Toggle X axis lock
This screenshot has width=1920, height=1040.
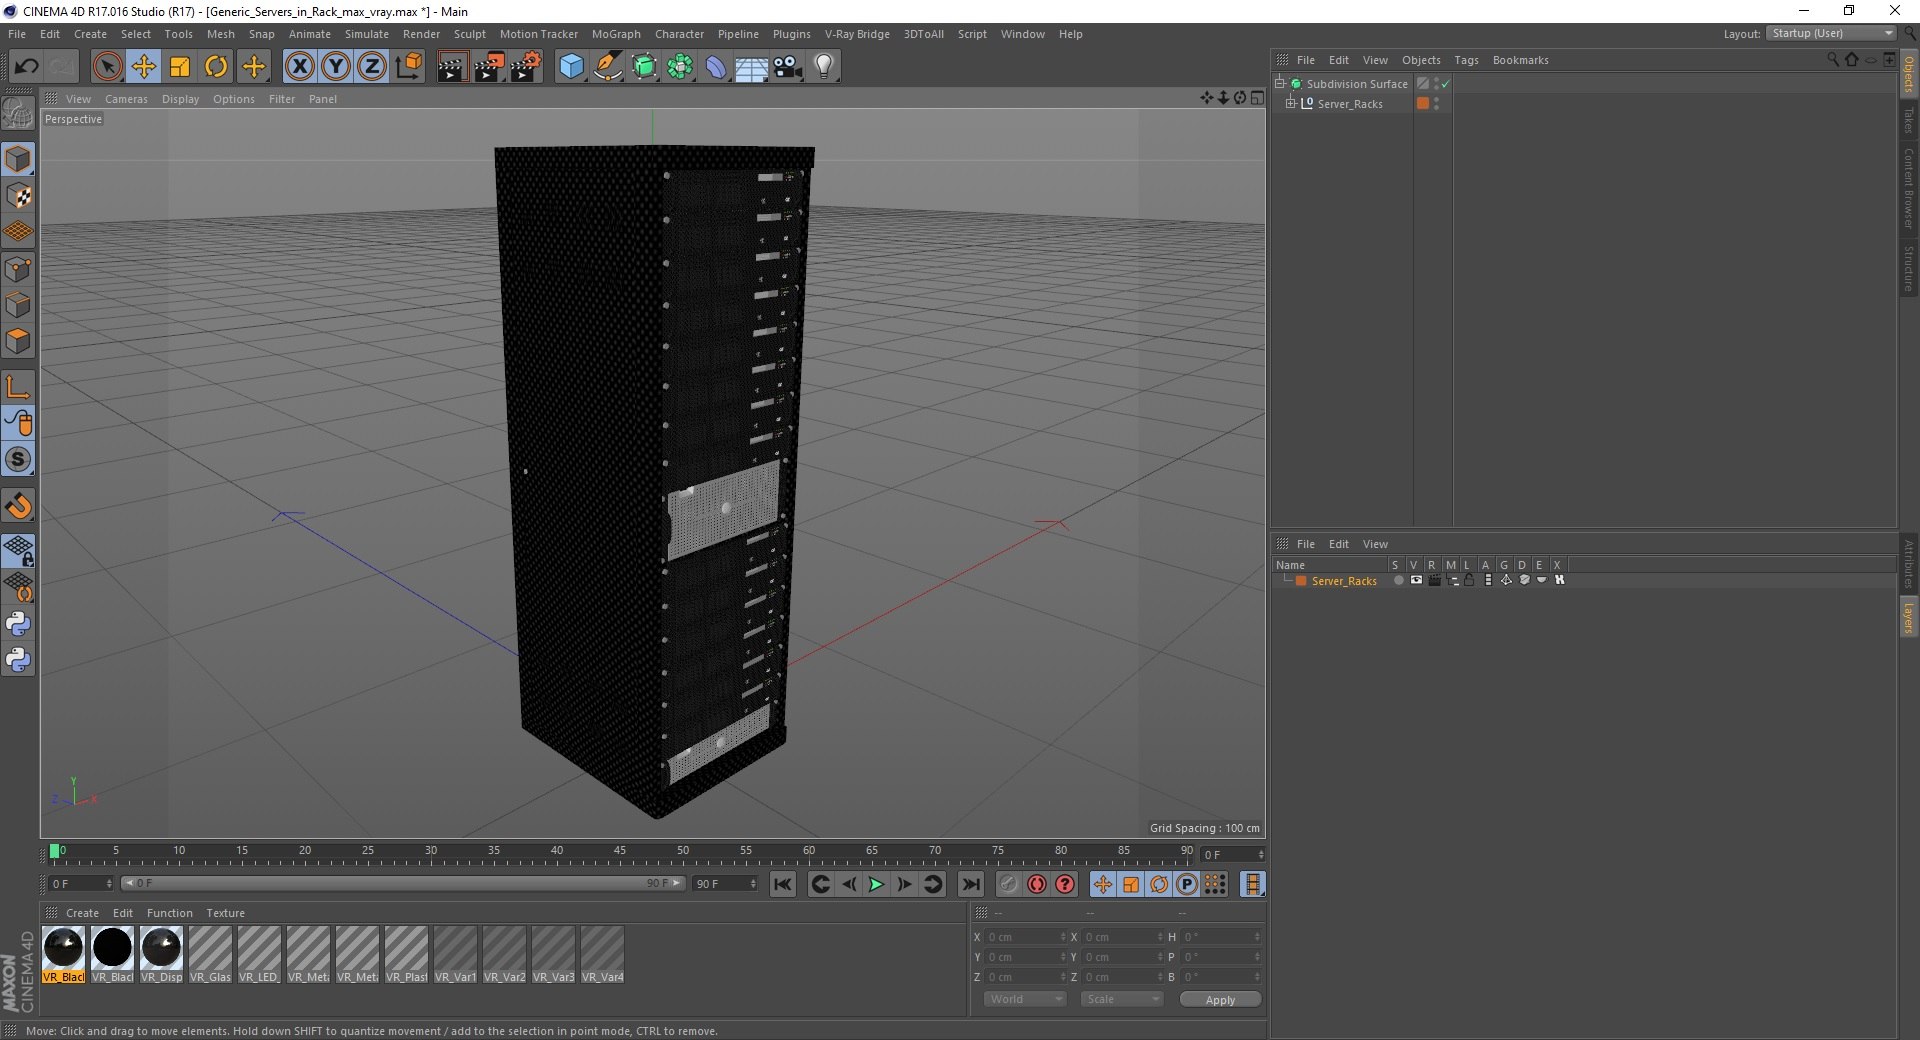point(299,67)
